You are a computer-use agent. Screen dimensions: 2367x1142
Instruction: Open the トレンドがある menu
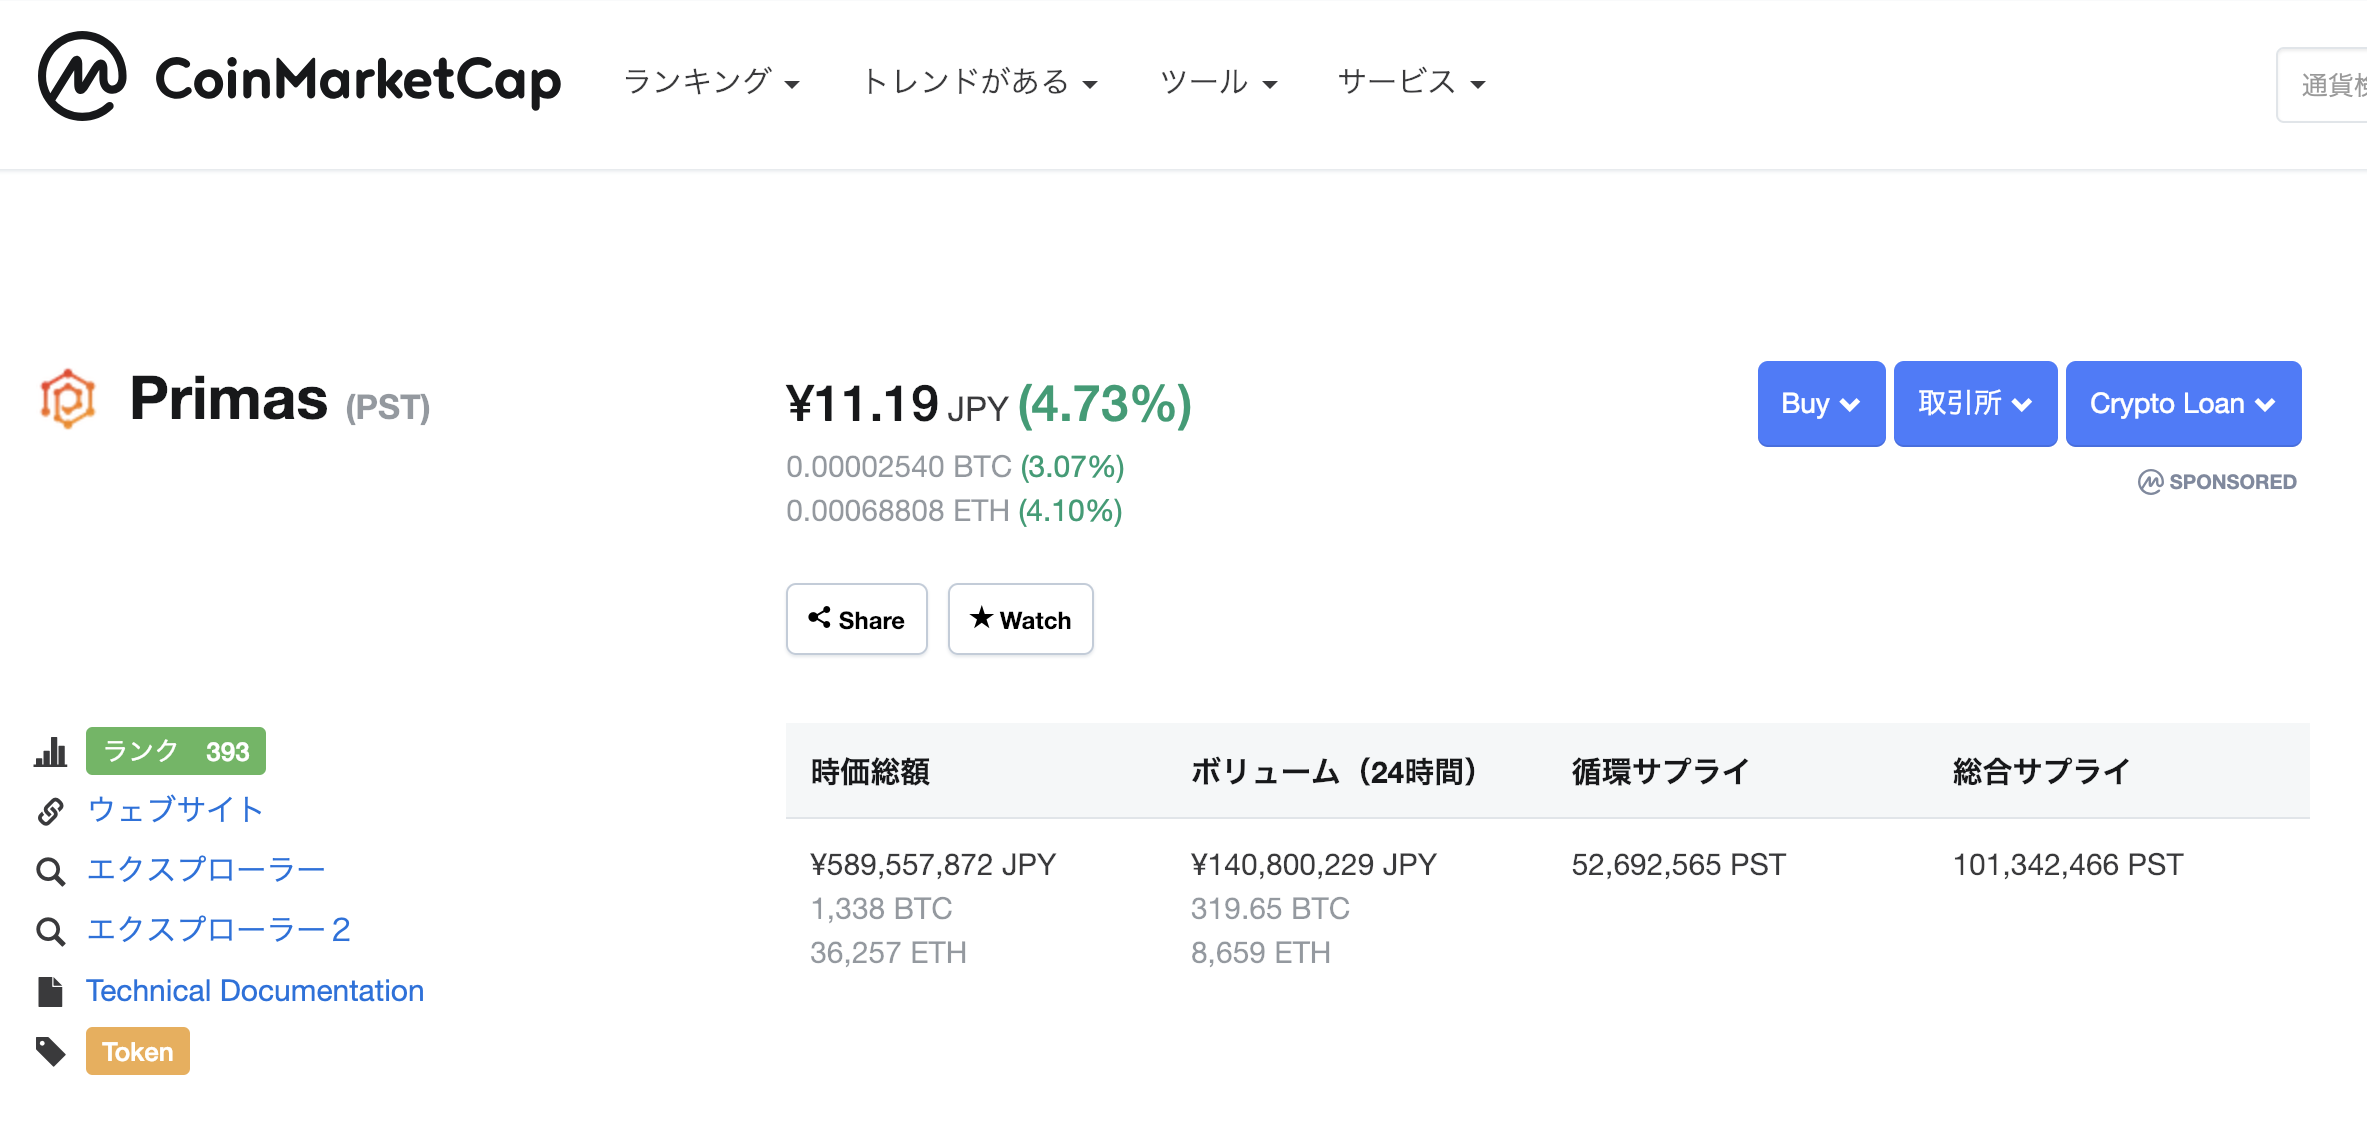[x=979, y=82]
